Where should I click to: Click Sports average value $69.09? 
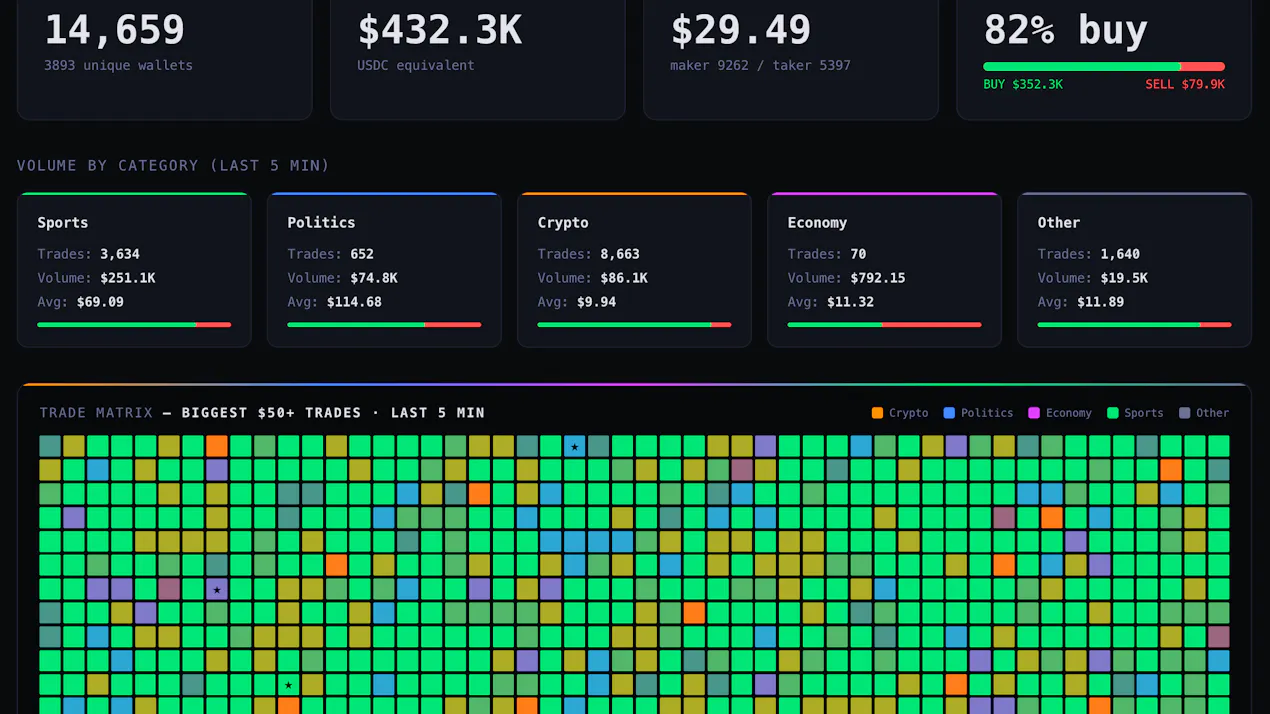tap(100, 302)
